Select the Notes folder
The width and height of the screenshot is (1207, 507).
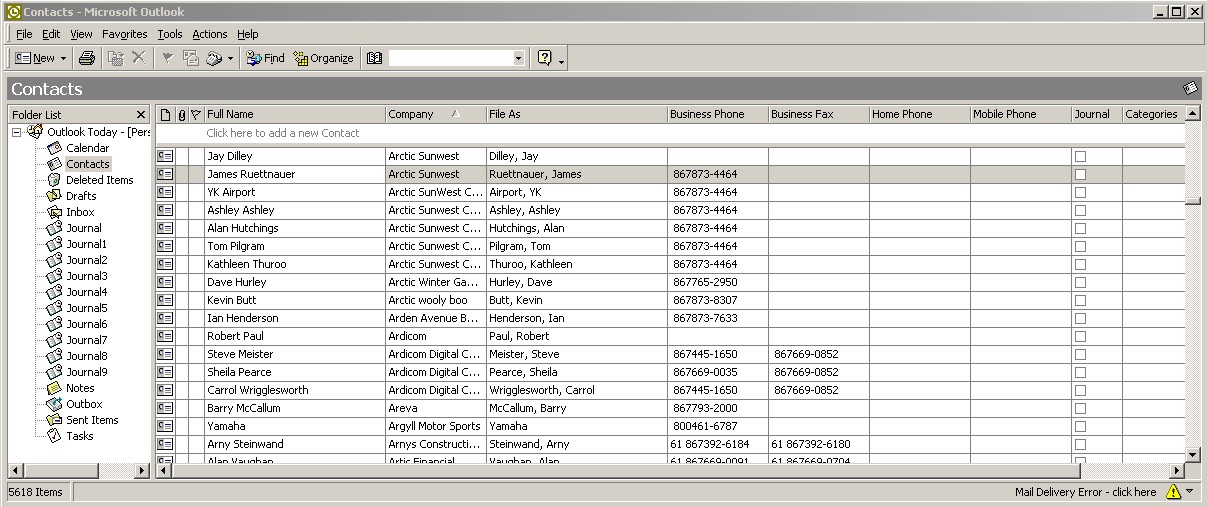pos(80,388)
